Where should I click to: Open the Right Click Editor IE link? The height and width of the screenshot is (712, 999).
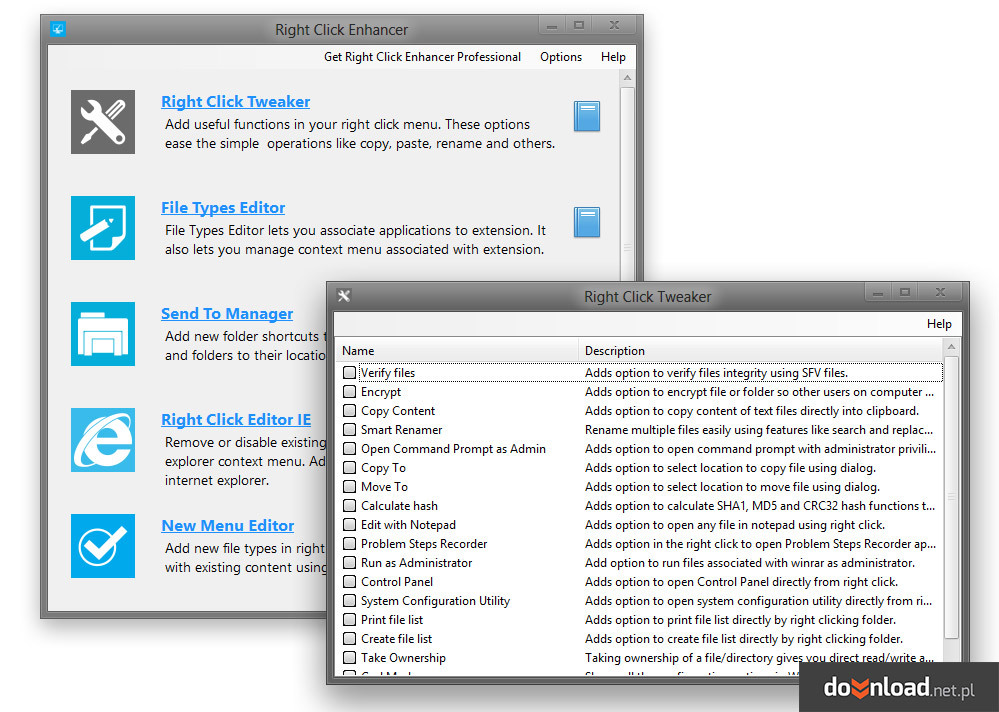(236, 420)
